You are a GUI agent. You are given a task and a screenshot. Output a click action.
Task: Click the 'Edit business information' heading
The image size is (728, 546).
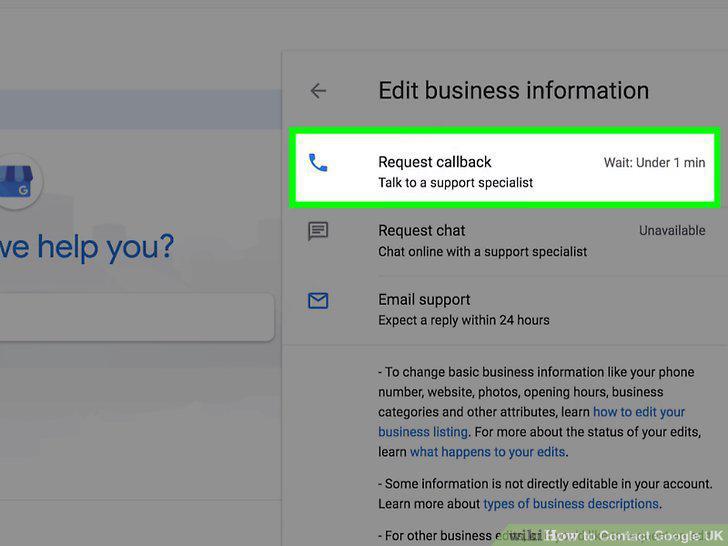click(x=514, y=91)
